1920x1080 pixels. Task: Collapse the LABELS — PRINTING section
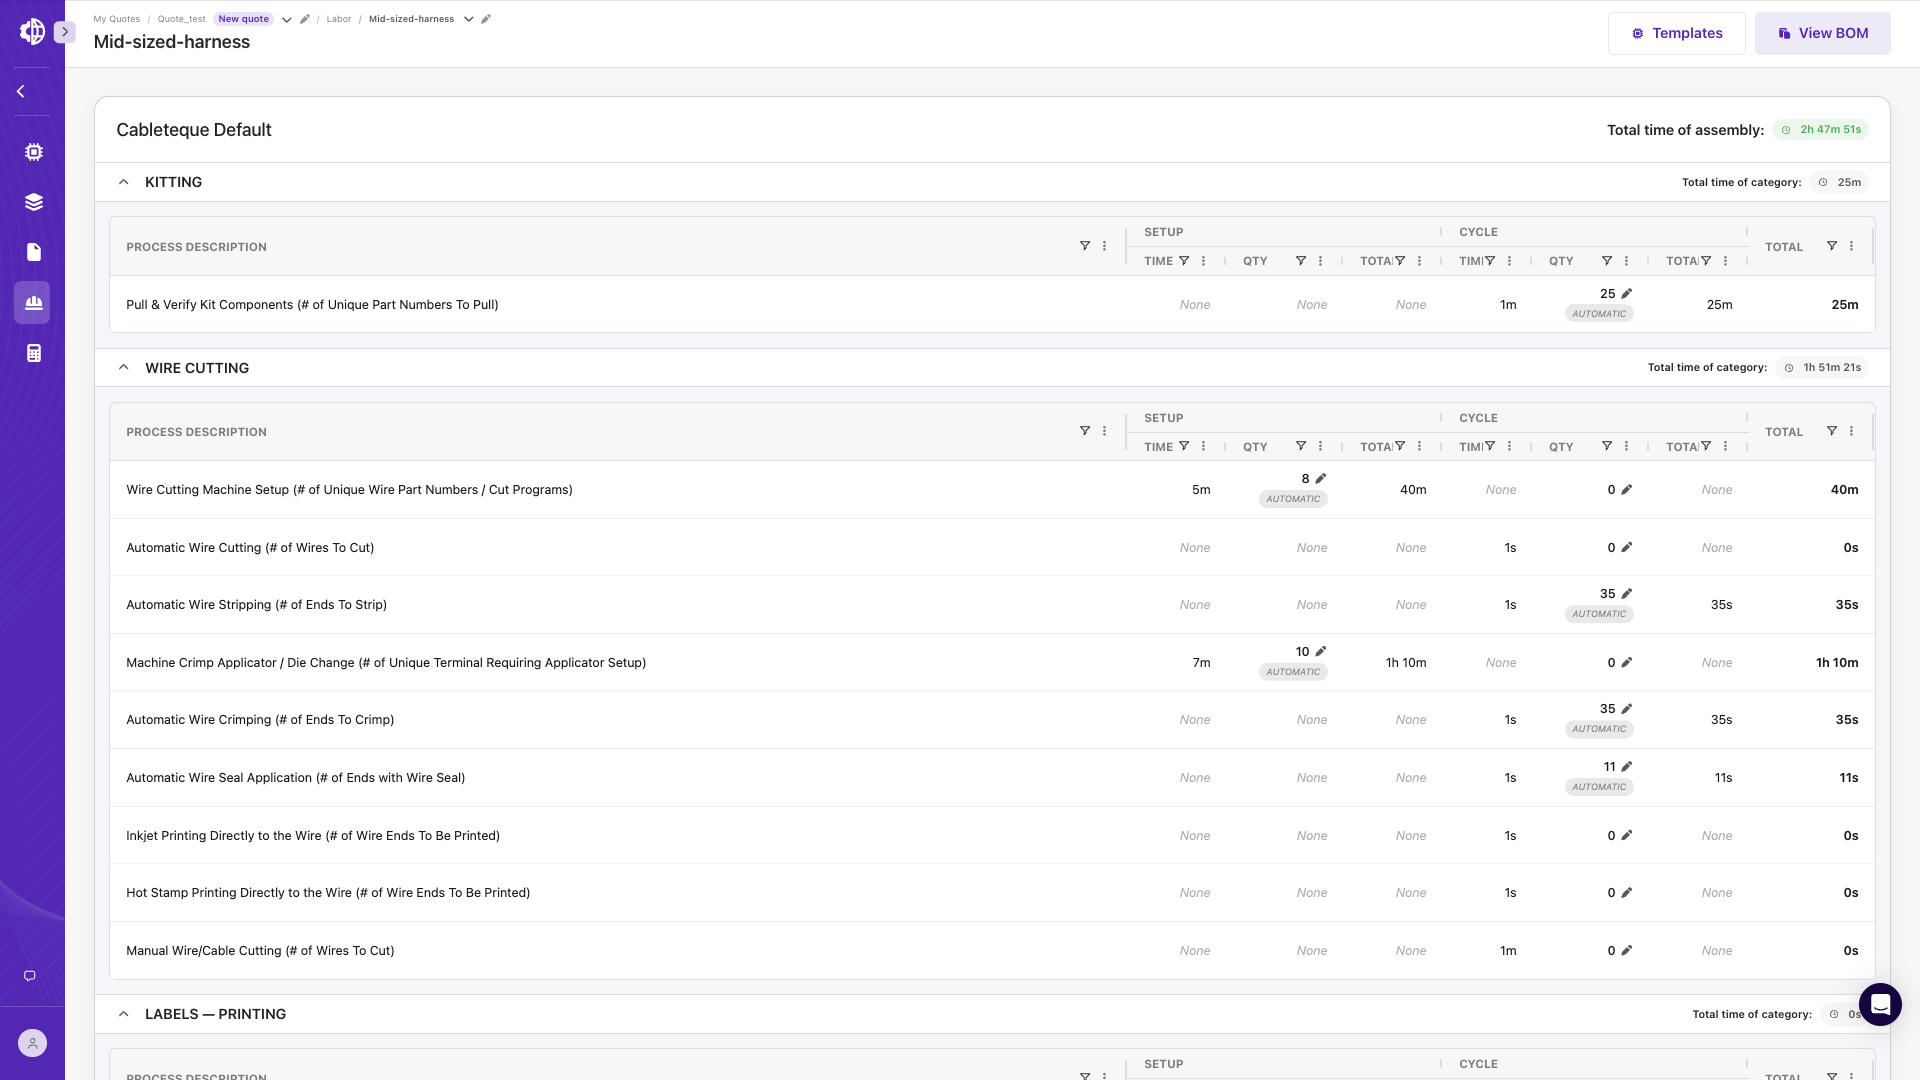tap(124, 1014)
